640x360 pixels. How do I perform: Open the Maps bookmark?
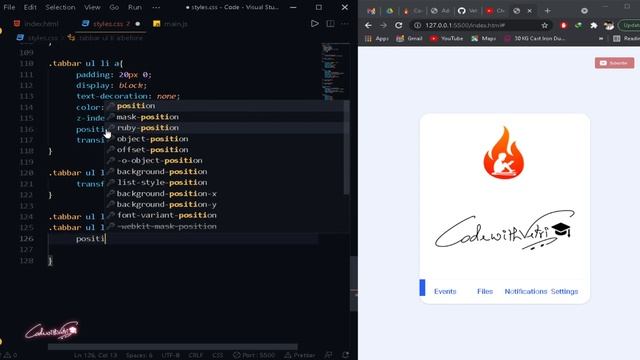point(483,38)
